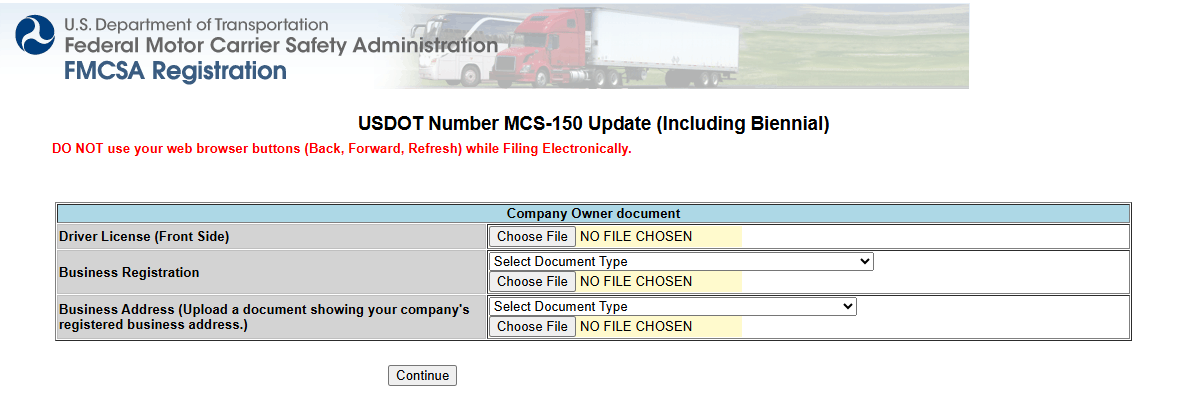This screenshot has height=419, width=1199.
Task: Click Business Address 'NO FILE CHOSEN' field
Action: click(658, 327)
